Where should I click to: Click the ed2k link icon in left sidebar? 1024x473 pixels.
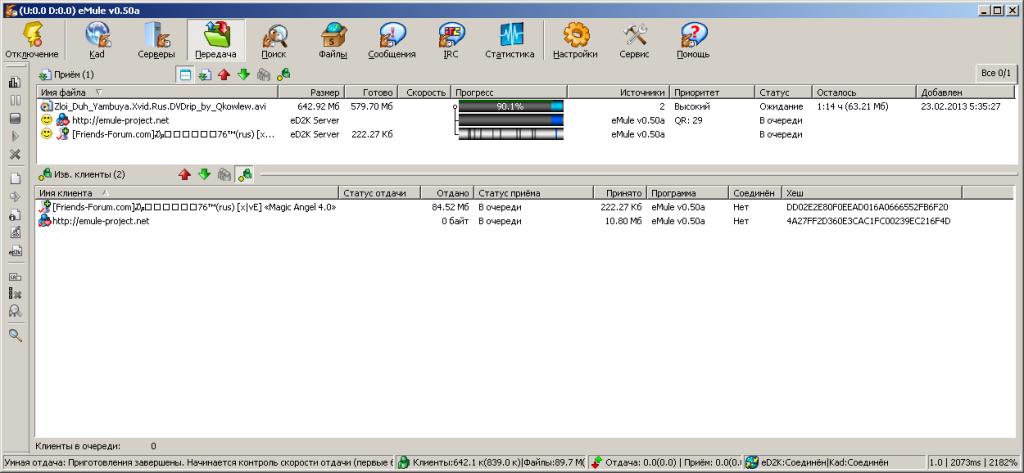tap(15, 250)
